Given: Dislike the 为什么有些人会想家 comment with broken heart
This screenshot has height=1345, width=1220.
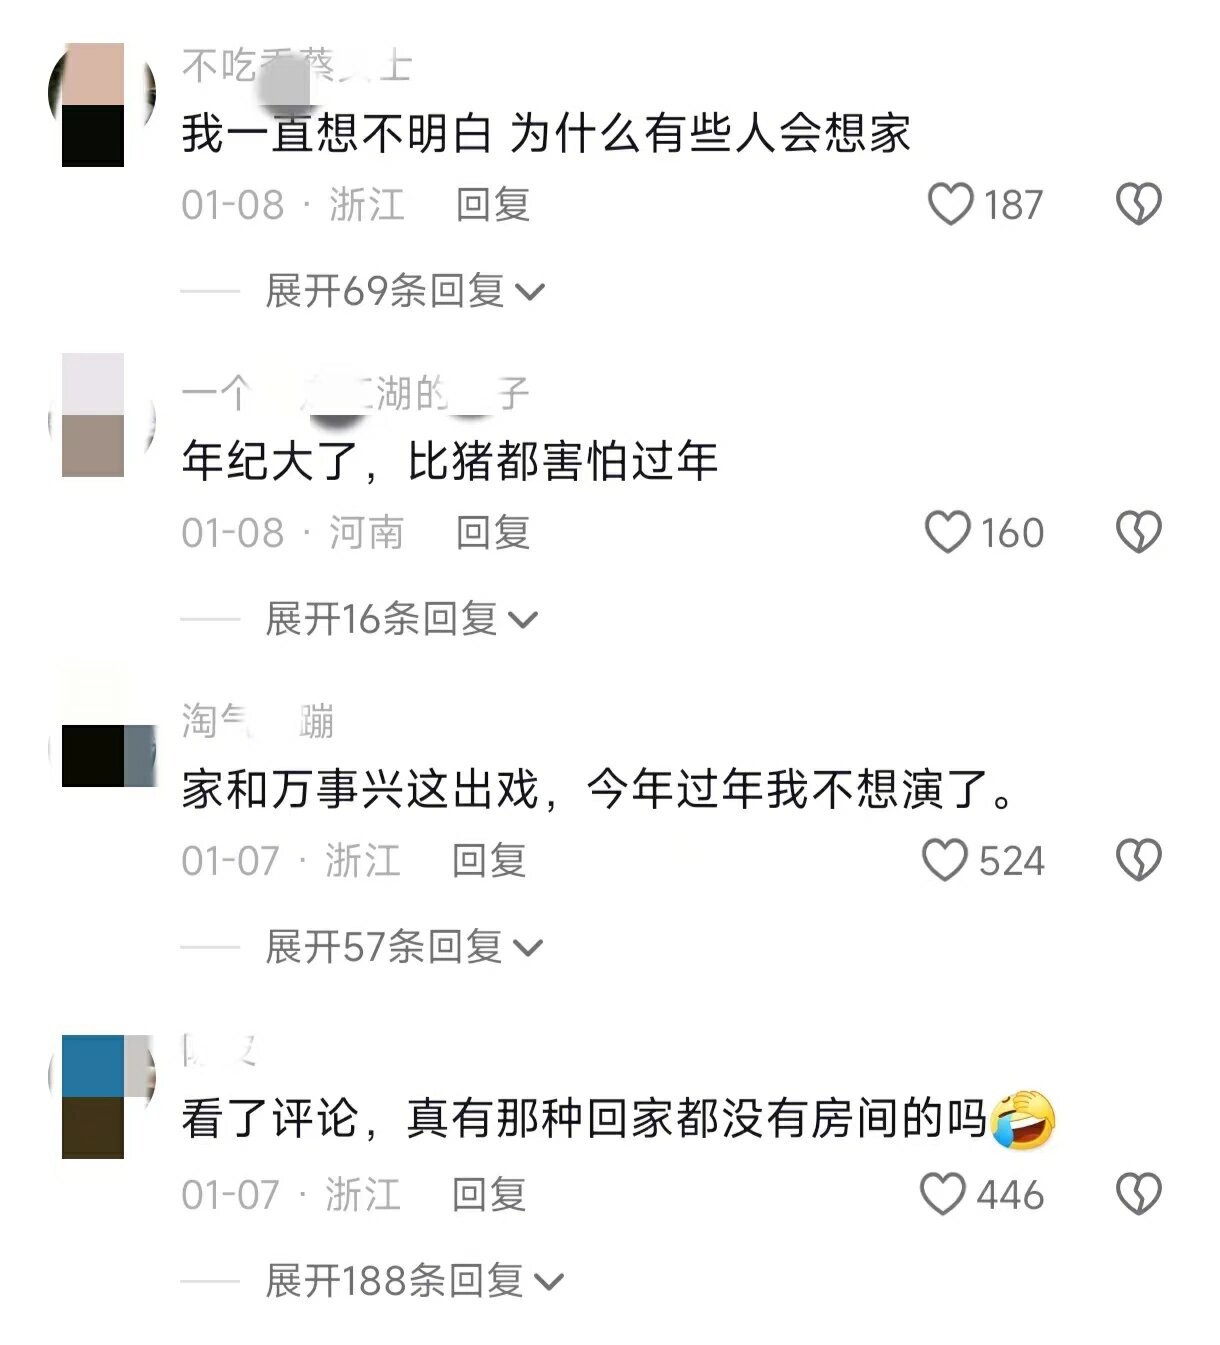Looking at the screenshot, I should [x=1138, y=205].
